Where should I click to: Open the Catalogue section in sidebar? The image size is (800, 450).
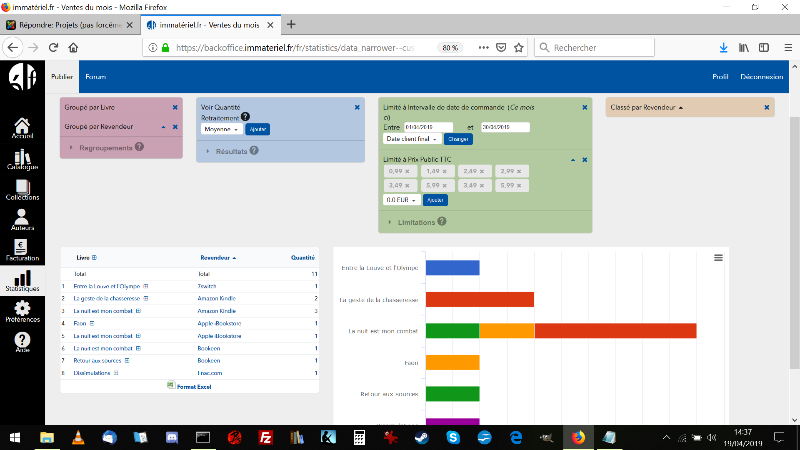point(22,160)
